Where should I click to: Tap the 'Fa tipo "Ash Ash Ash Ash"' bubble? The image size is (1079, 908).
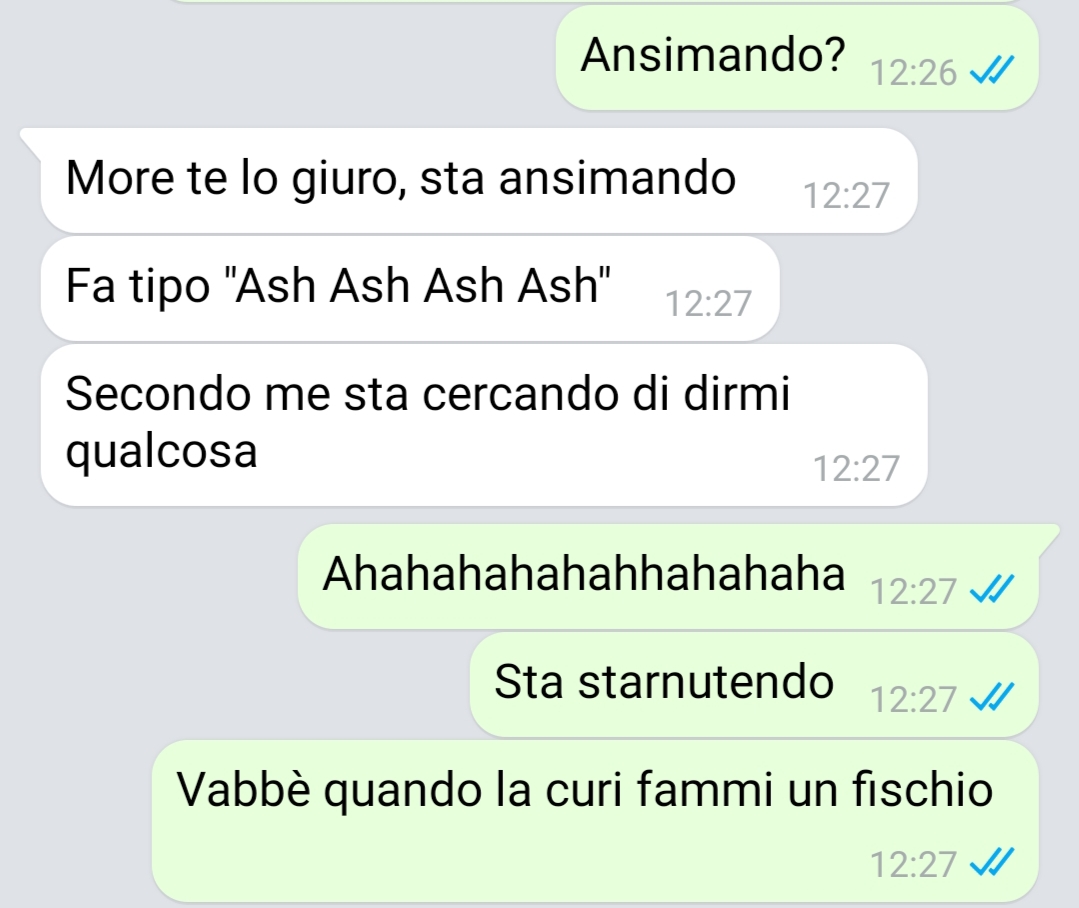(x=410, y=288)
